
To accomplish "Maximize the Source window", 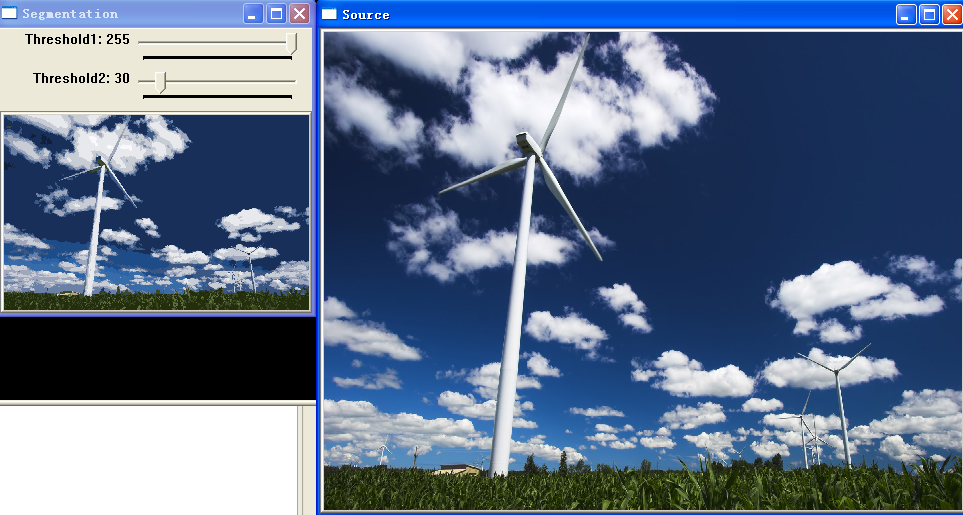I will (929, 14).
